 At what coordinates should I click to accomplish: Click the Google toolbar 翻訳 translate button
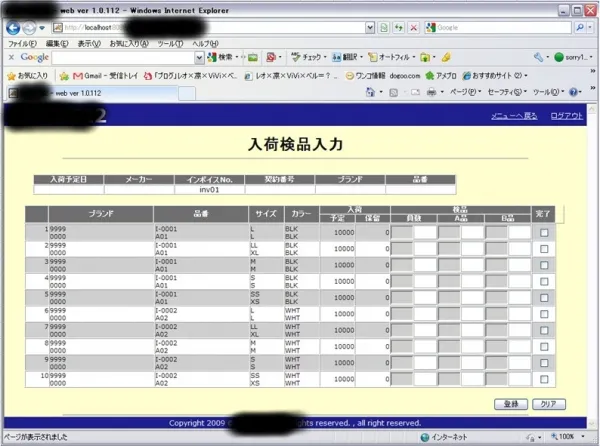coord(346,57)
